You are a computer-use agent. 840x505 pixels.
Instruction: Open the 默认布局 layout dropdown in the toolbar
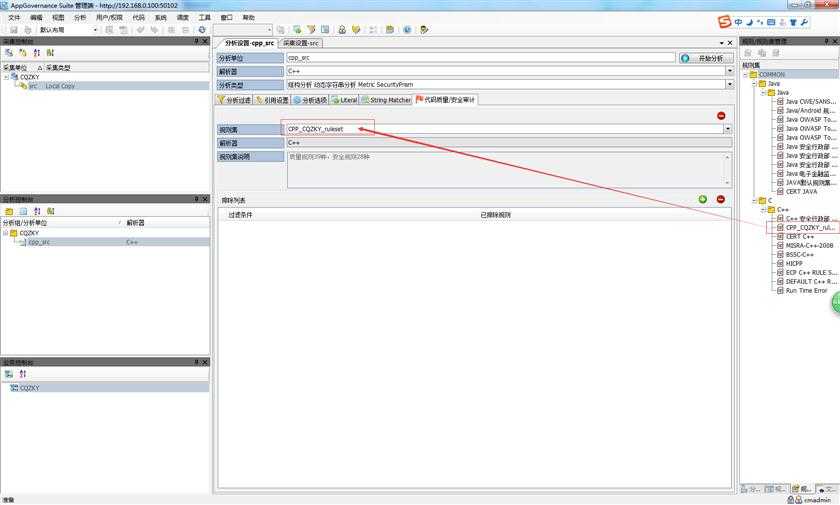pos(95,30)
